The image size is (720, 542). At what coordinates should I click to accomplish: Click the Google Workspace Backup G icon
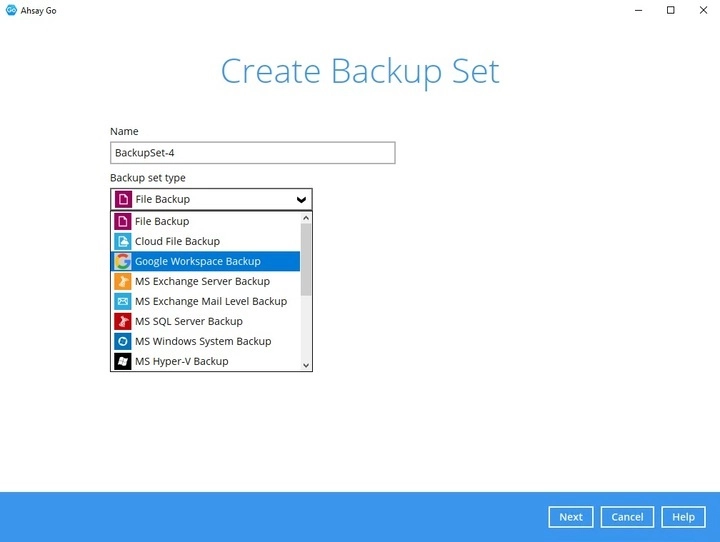coord(123,261)
